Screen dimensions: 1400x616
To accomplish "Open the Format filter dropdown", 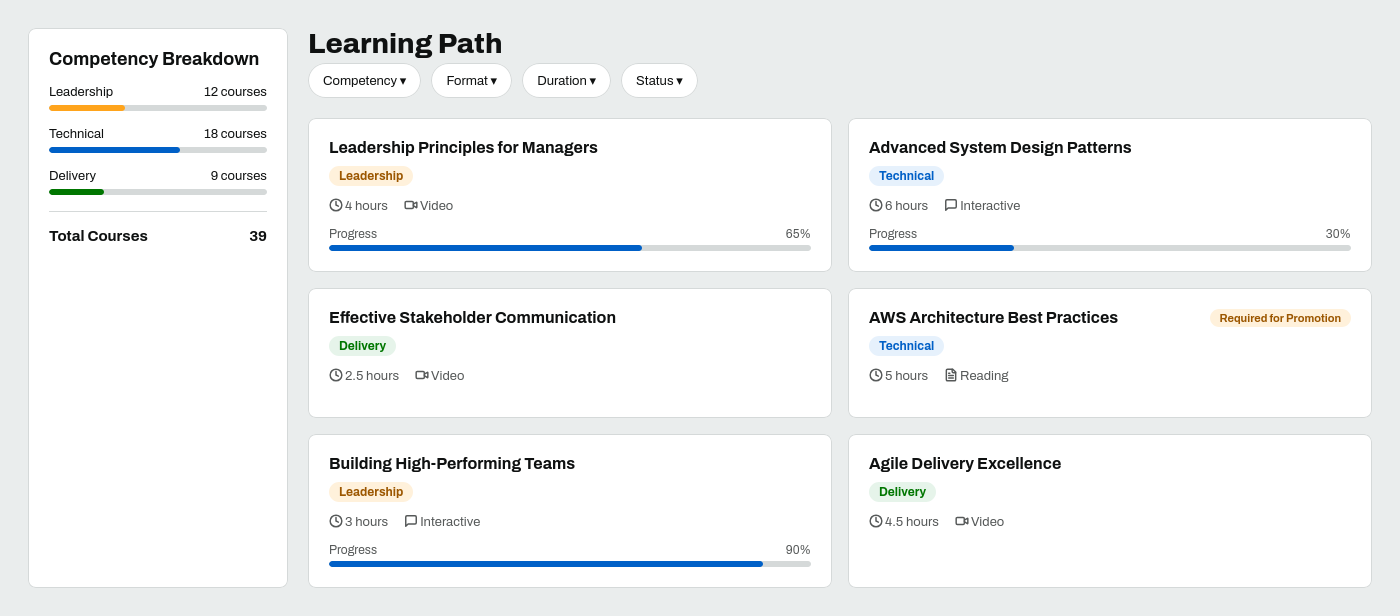I will [x=471, y=81].
